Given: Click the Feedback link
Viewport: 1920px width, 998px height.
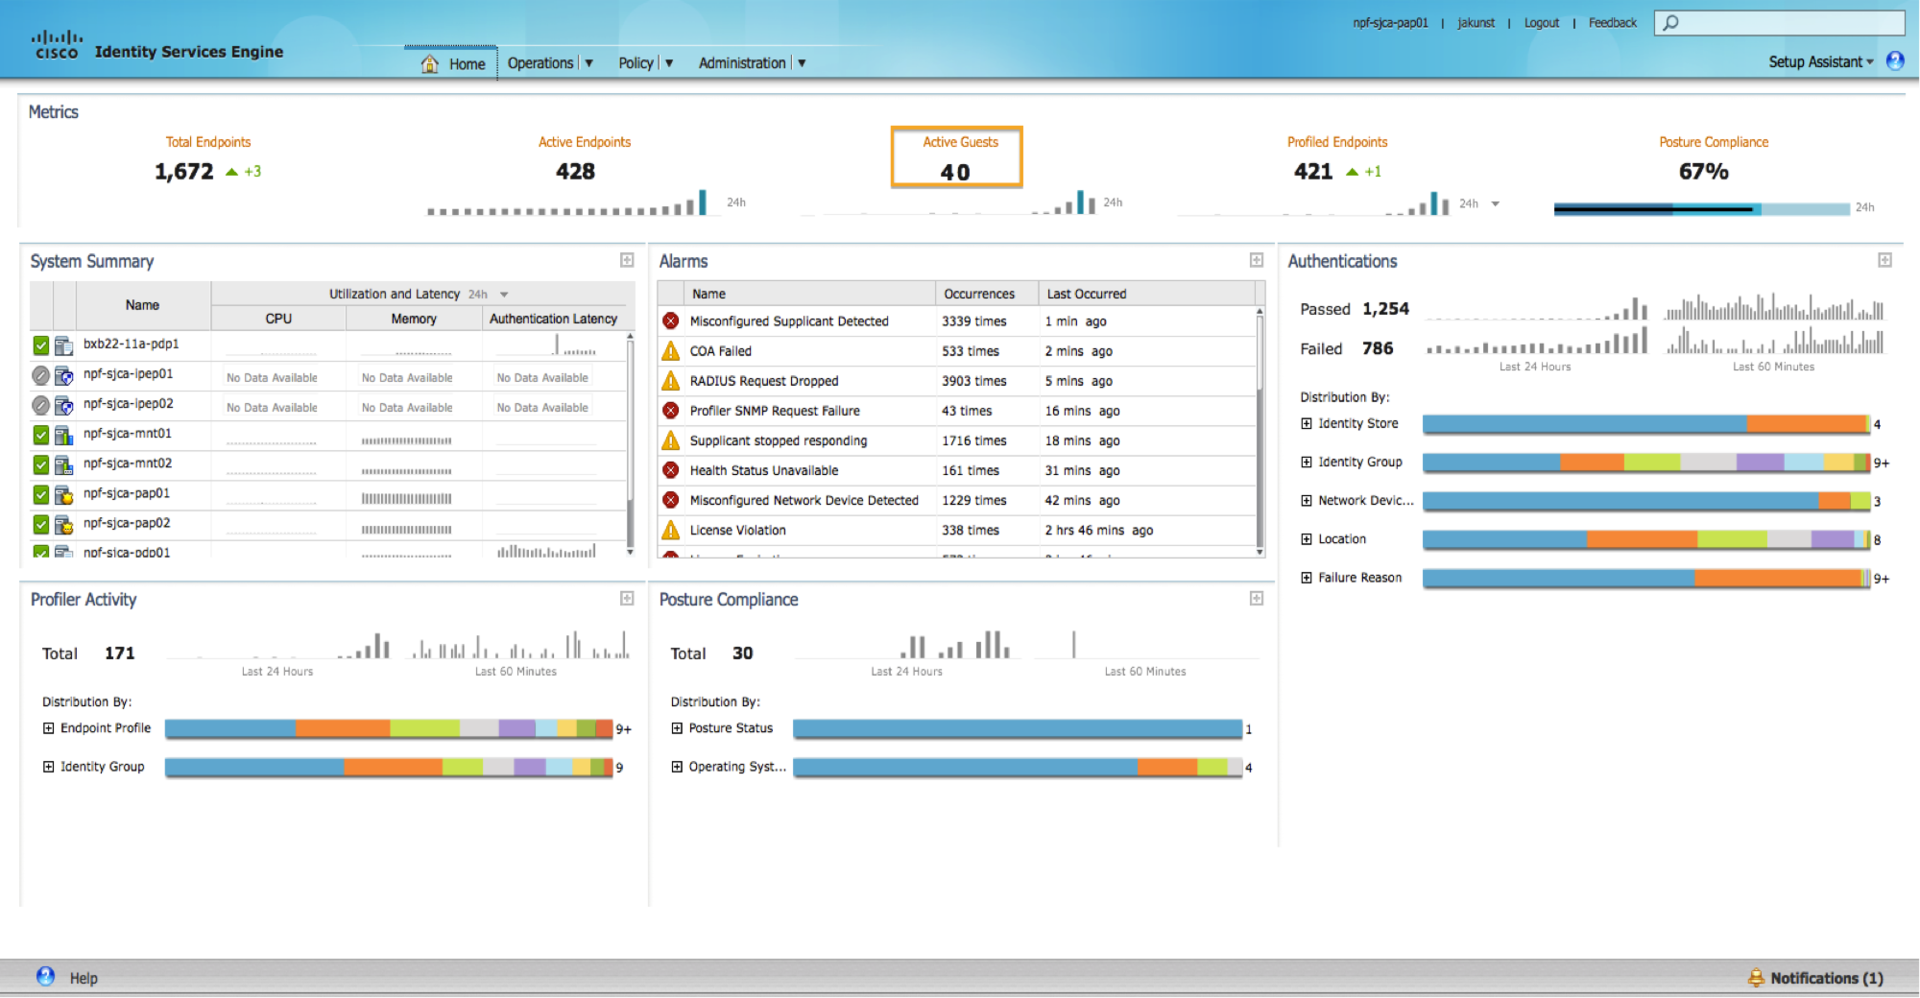Looking at the screenshot, I should click(x=1612, y=23).
